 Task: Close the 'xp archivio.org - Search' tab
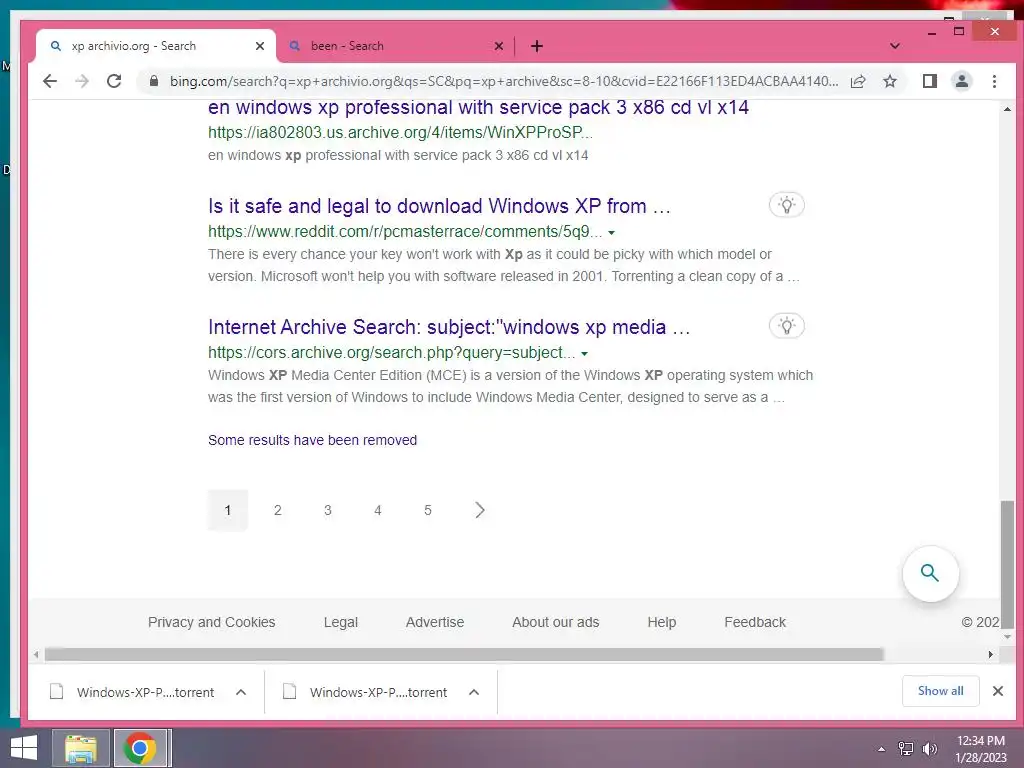tap(260, 46)
